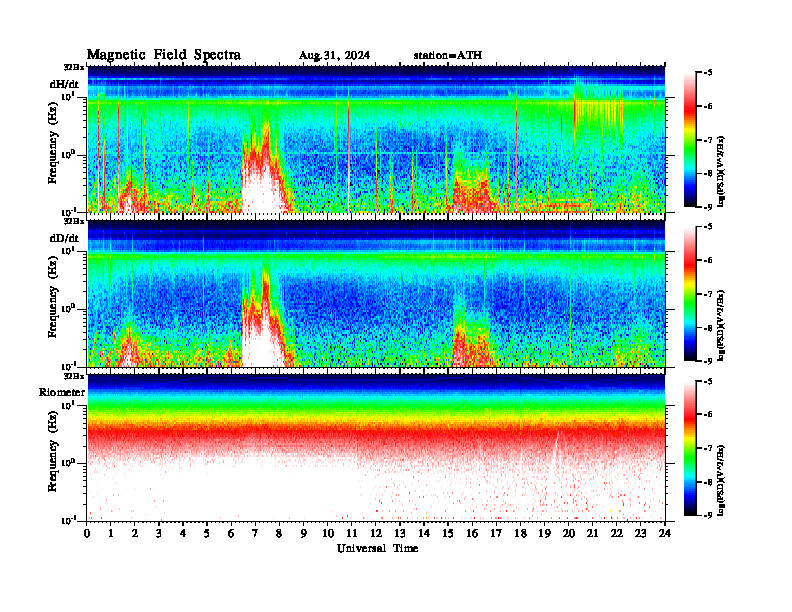Click the -7 tick on dD/dt color scale
Screen dimensions: 792x612
coord(708,294)
